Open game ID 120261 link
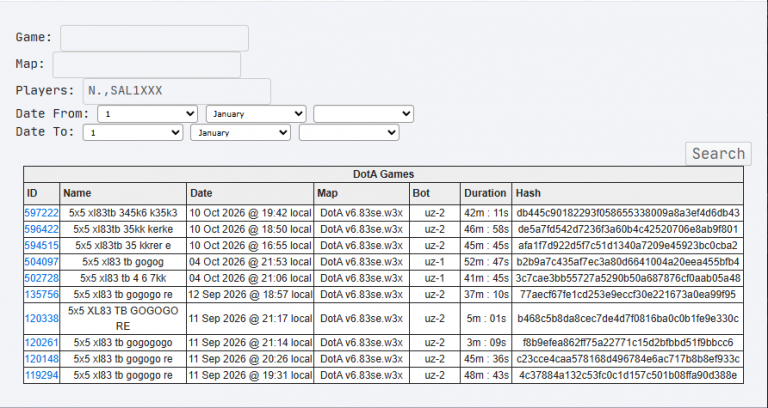Viewport: 768px width, 408px height. click(42, 342)
